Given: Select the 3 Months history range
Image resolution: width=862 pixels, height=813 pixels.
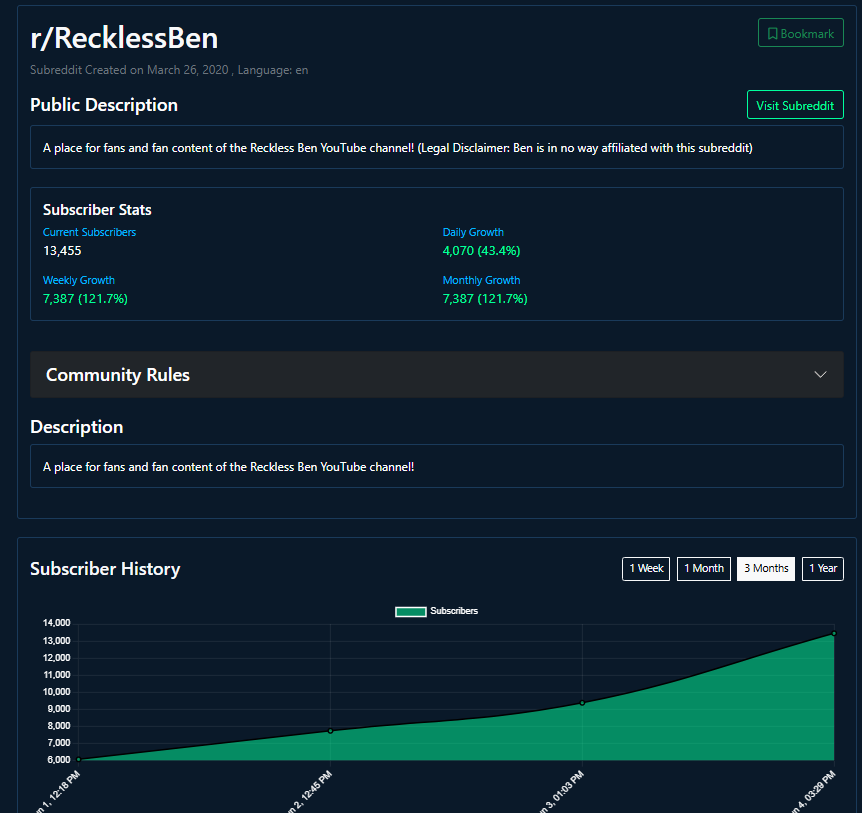Looking at the screenshot, I should click(x=766, y=568).
